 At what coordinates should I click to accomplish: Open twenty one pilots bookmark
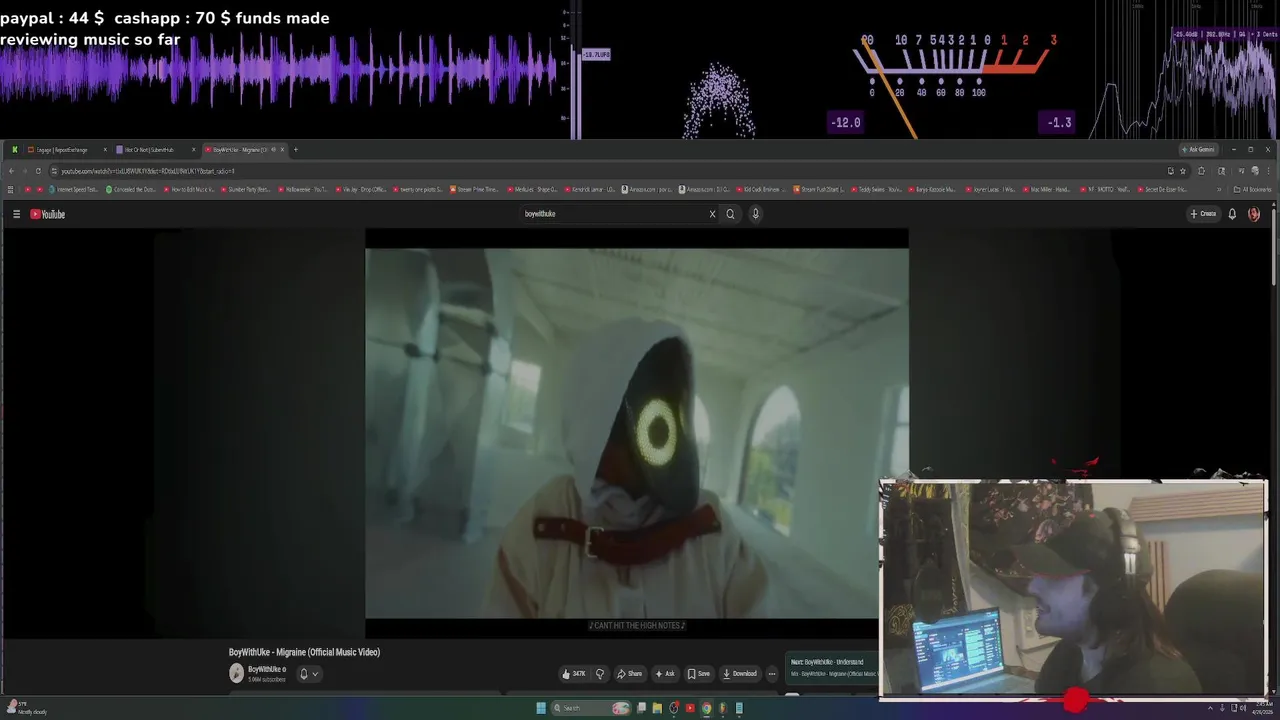coord(418,189)
